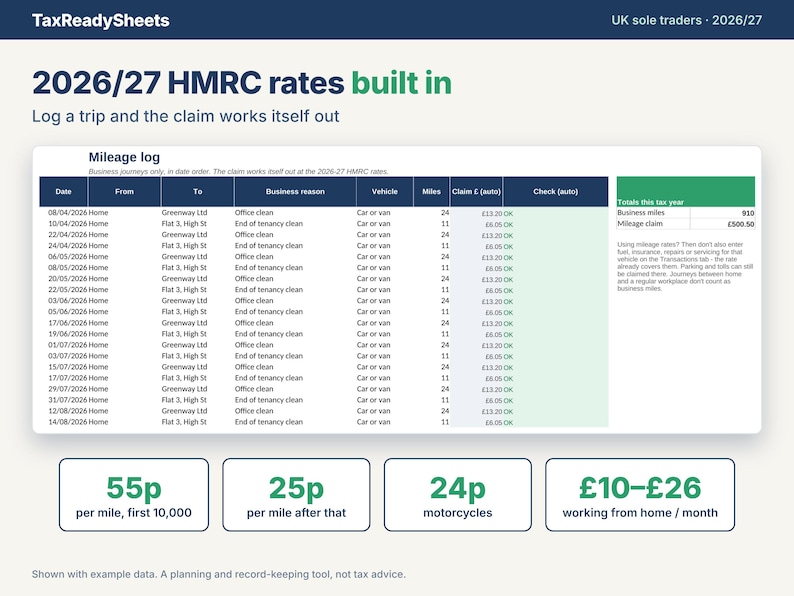Select the 'Claim £ (auto)' column header
The height and width of the screenshot is (596, 794).
pos(476,191)
